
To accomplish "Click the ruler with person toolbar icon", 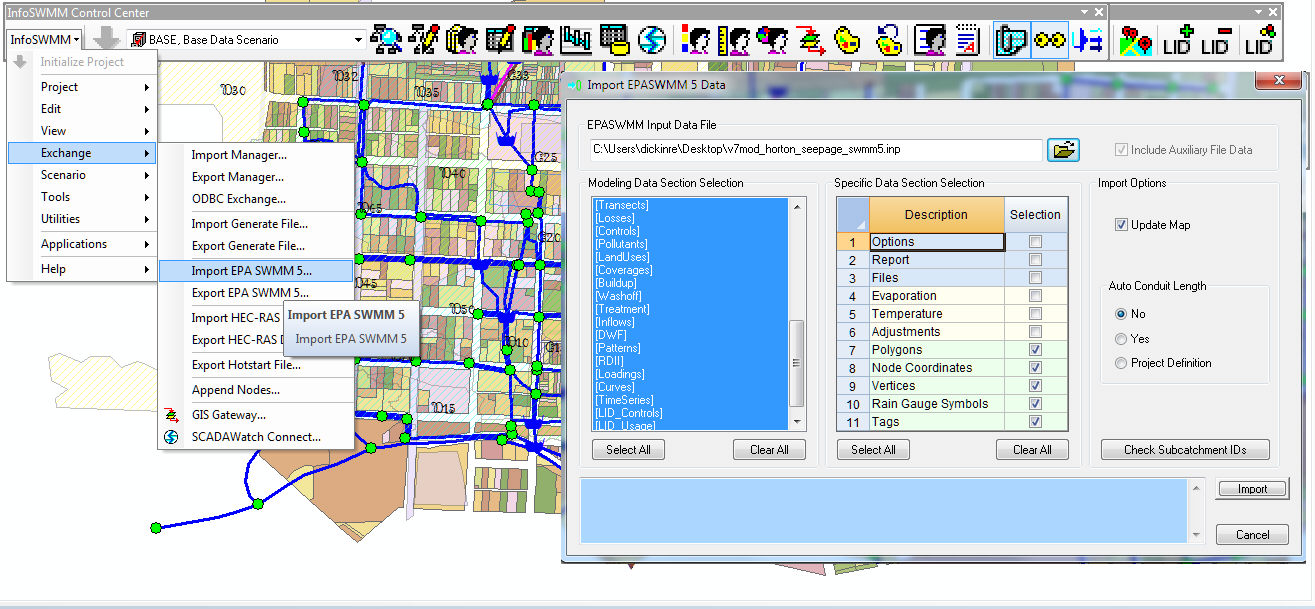I will 735,40.
